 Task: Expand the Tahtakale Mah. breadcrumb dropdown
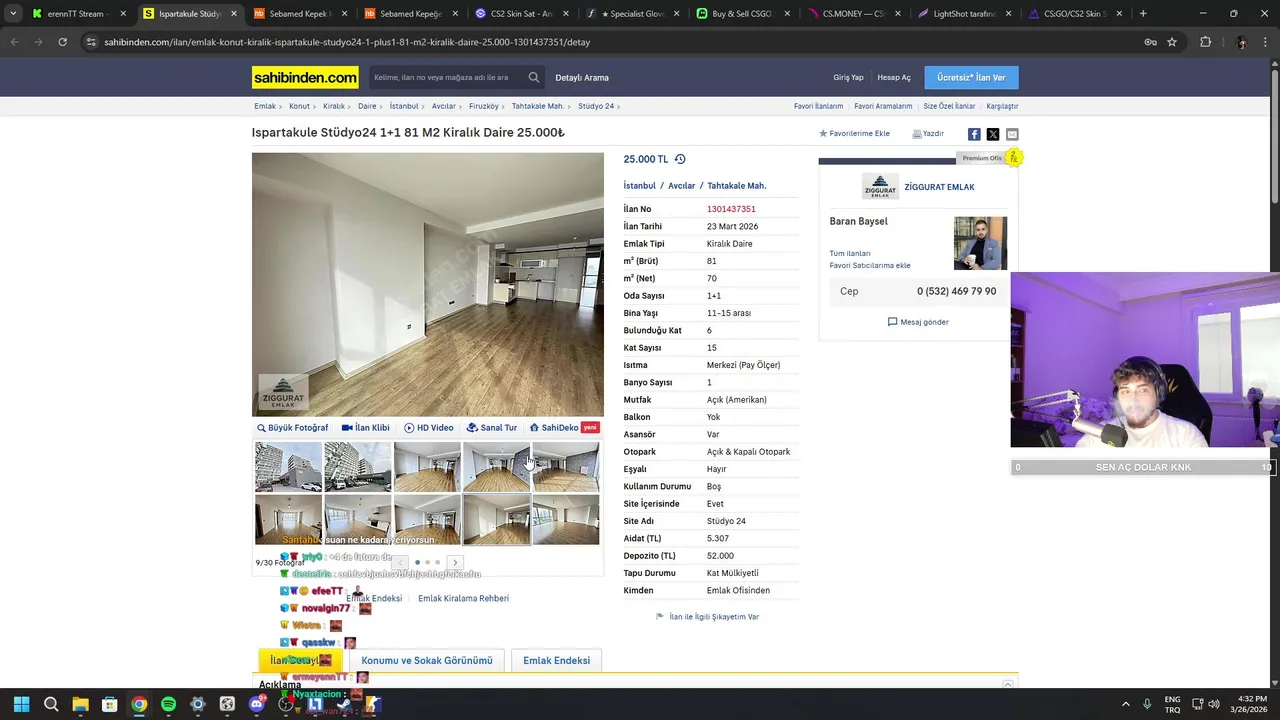click(569, 106)
